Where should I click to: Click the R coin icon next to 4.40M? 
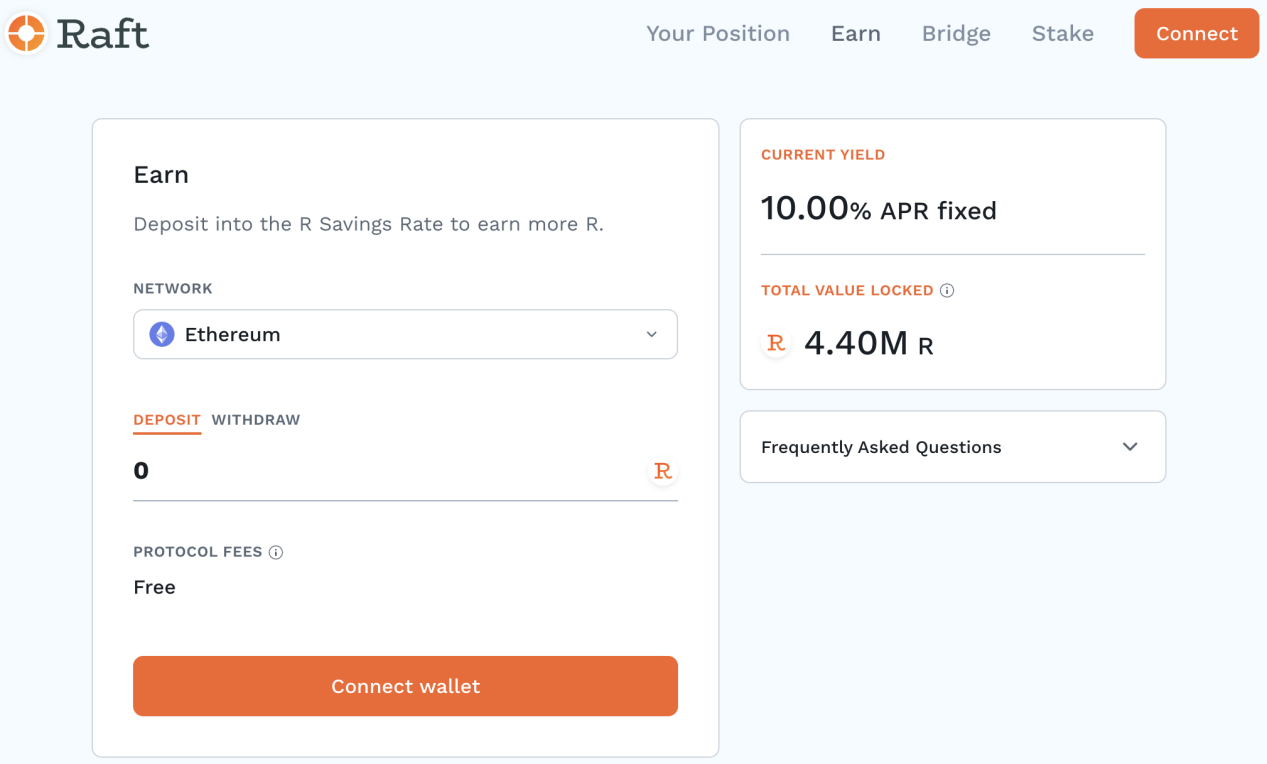coord(775,343)
